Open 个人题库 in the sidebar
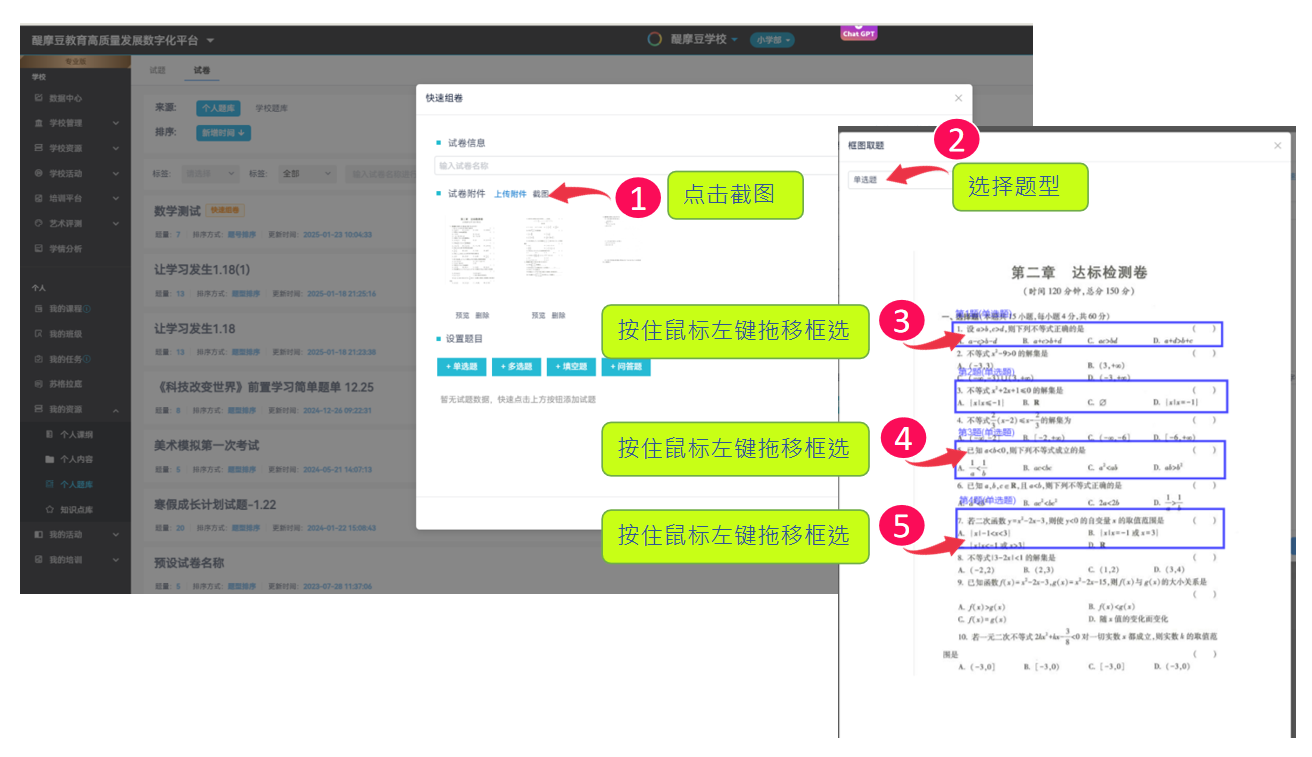 (76, 485)
